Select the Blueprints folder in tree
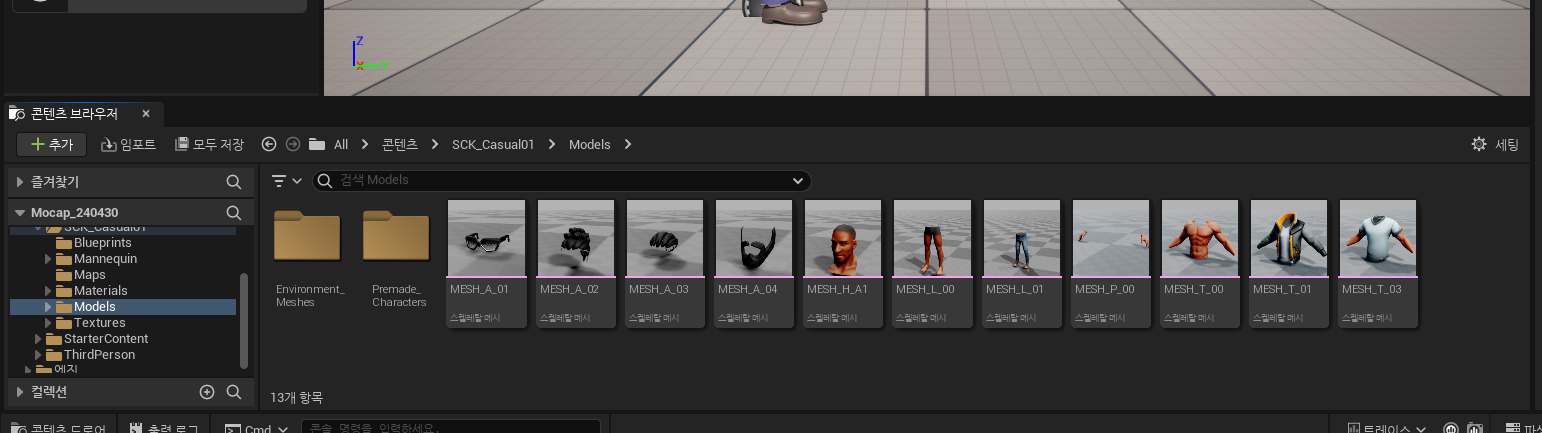The height and width of the screenshot is (433, 1542). (x=102, y=243)
